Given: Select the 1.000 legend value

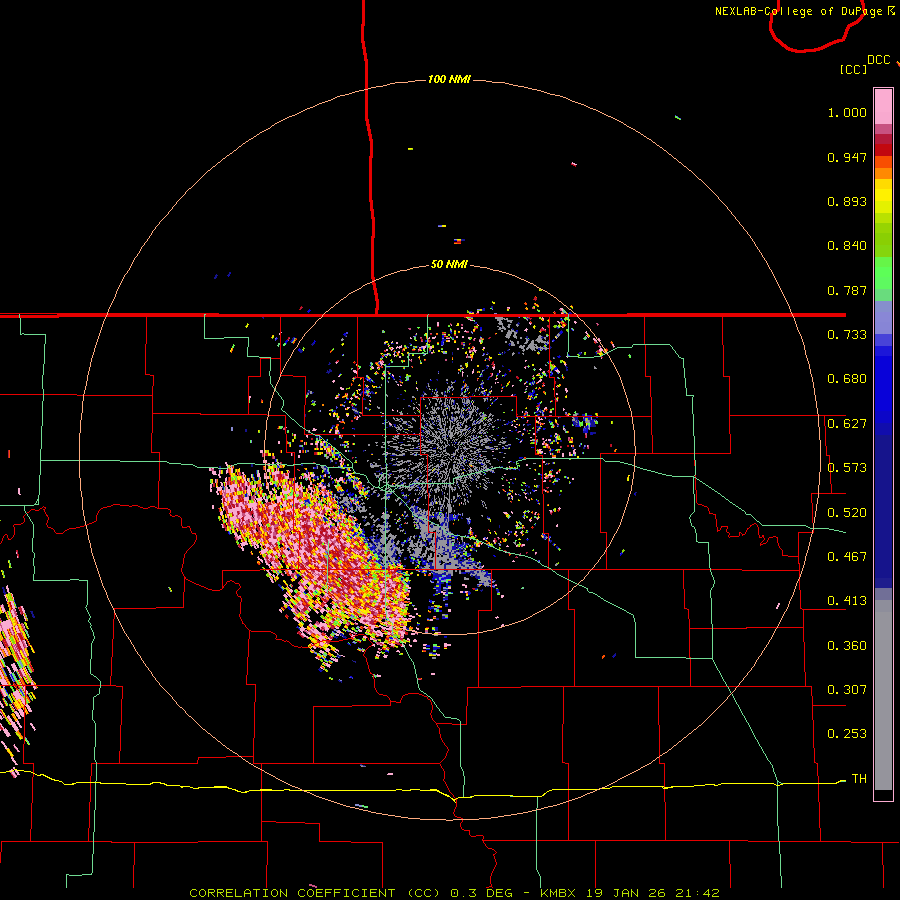Looking at the screenshot, I should click(847, 112).
